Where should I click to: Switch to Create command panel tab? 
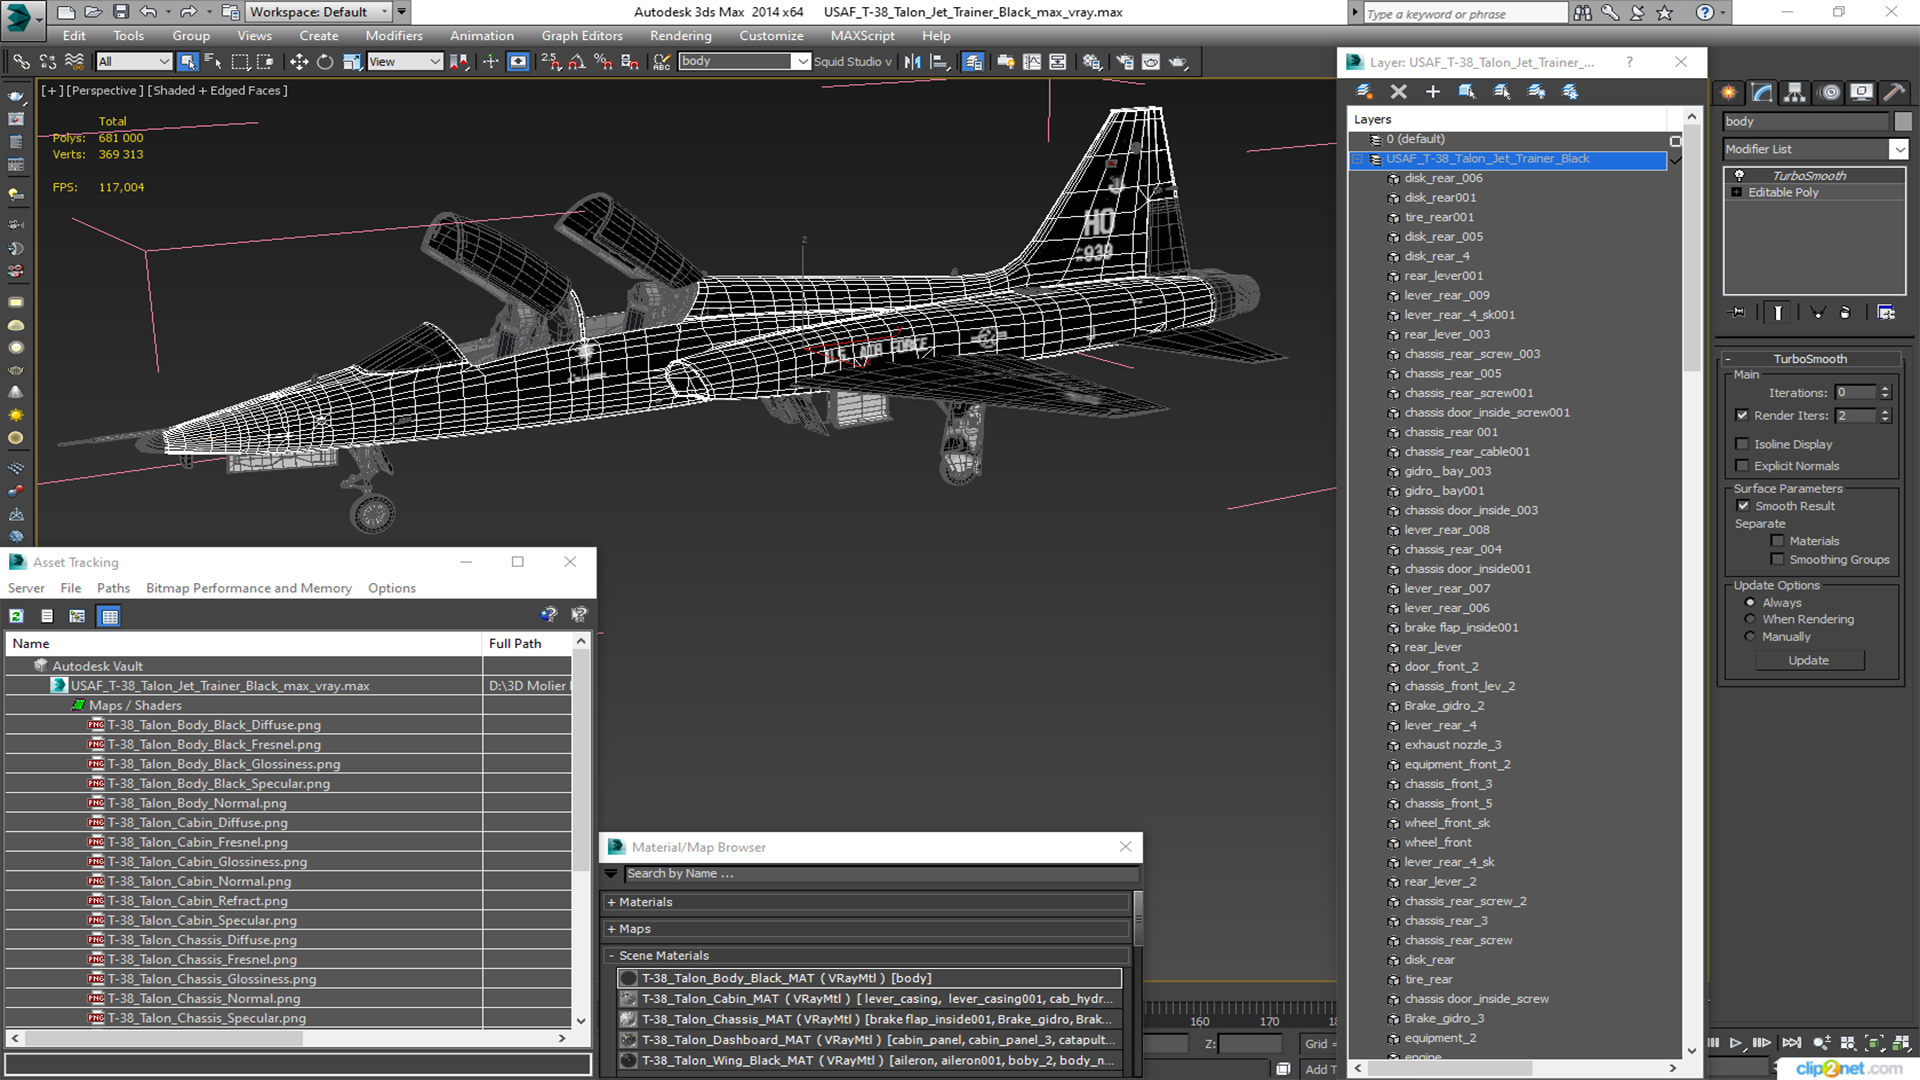tap(1729, 92)
